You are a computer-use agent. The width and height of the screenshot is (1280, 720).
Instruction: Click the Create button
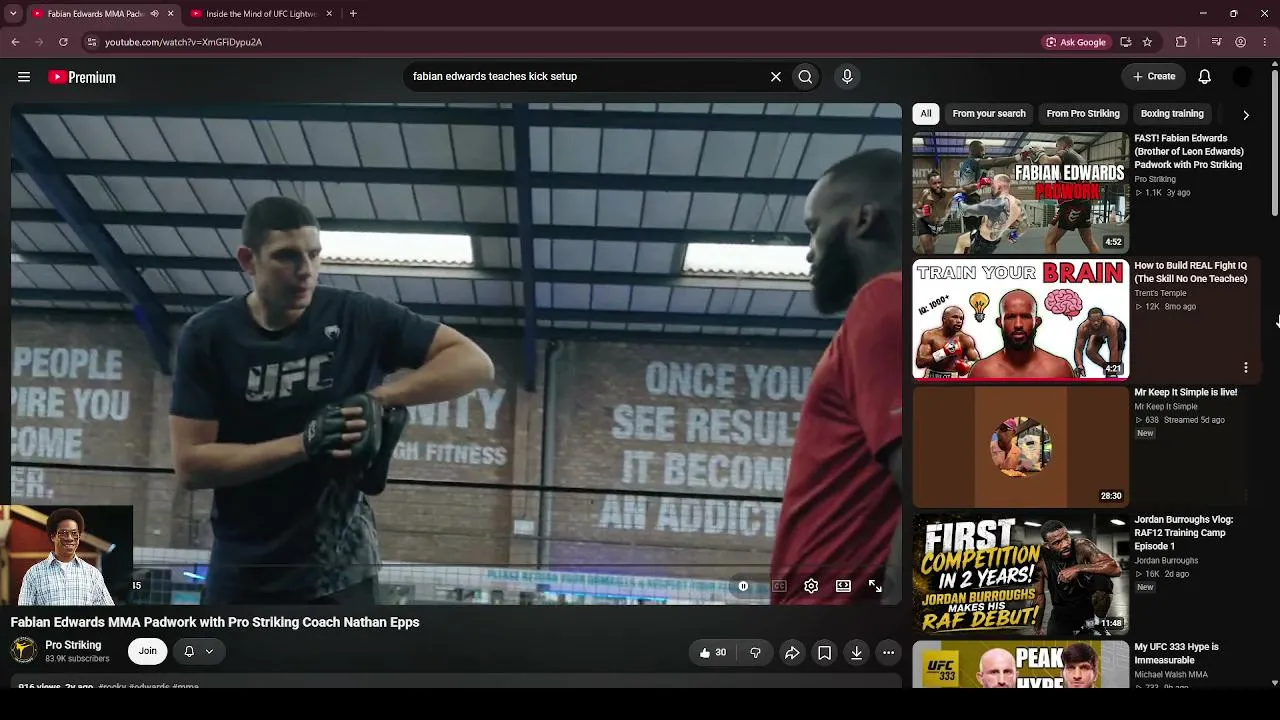[x=1154, y=76]
